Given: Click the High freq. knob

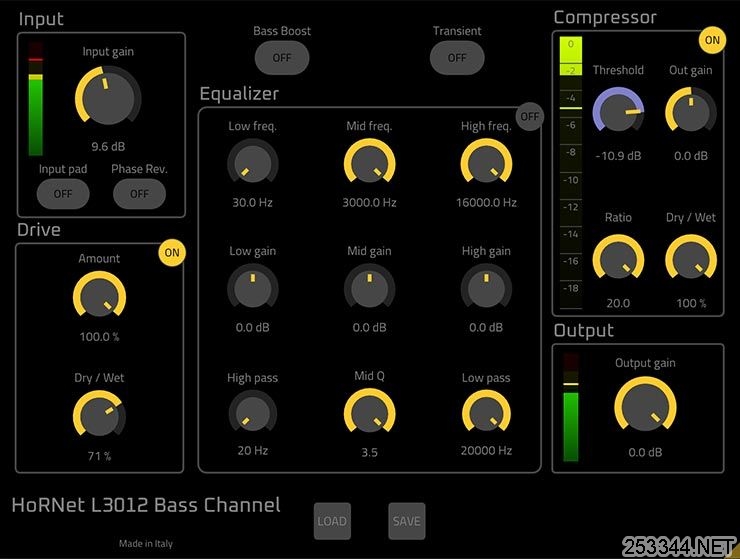Looking at the screenshot, I should pos(486,162).
